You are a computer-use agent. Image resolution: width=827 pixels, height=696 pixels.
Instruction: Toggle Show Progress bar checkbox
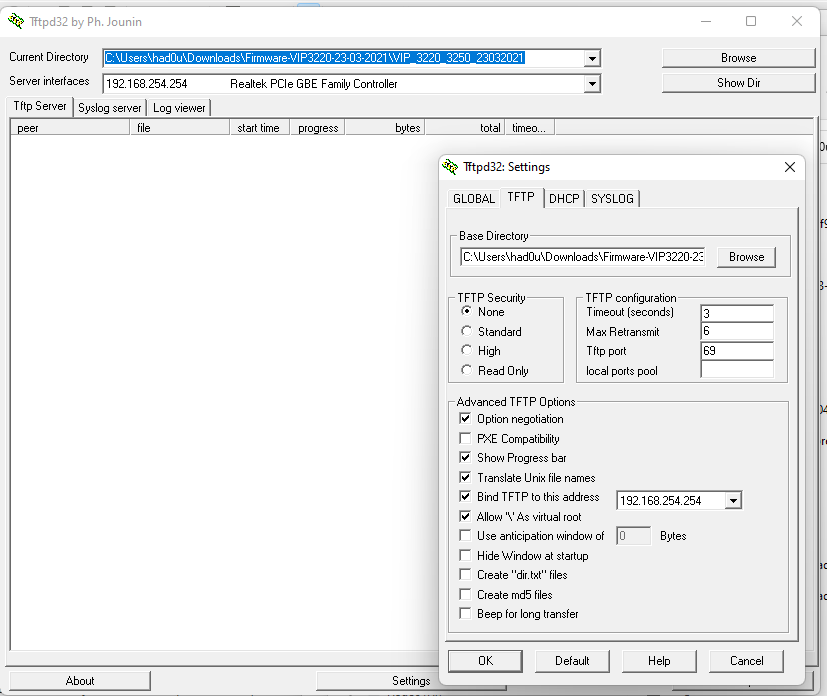(x=465, y=457)
